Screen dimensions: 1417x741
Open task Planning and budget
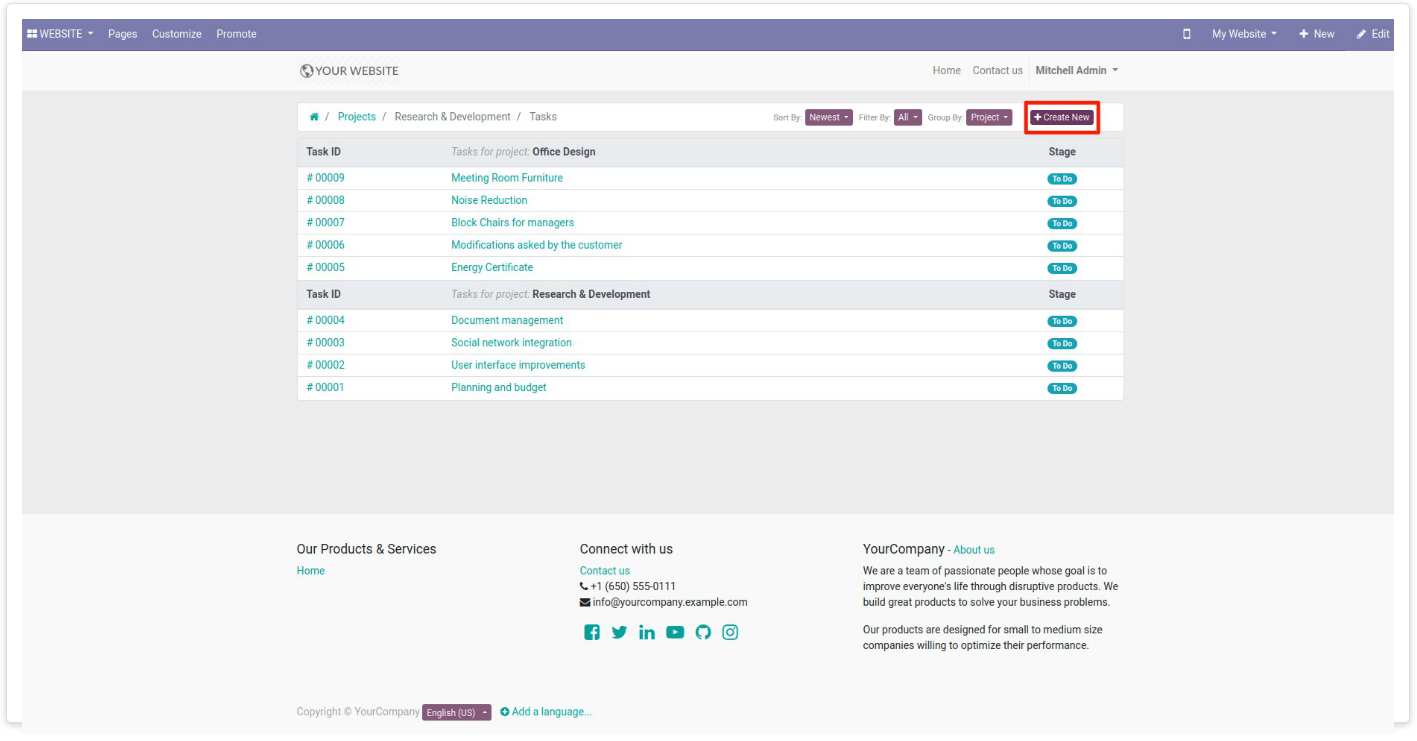(x=499, y=388)
